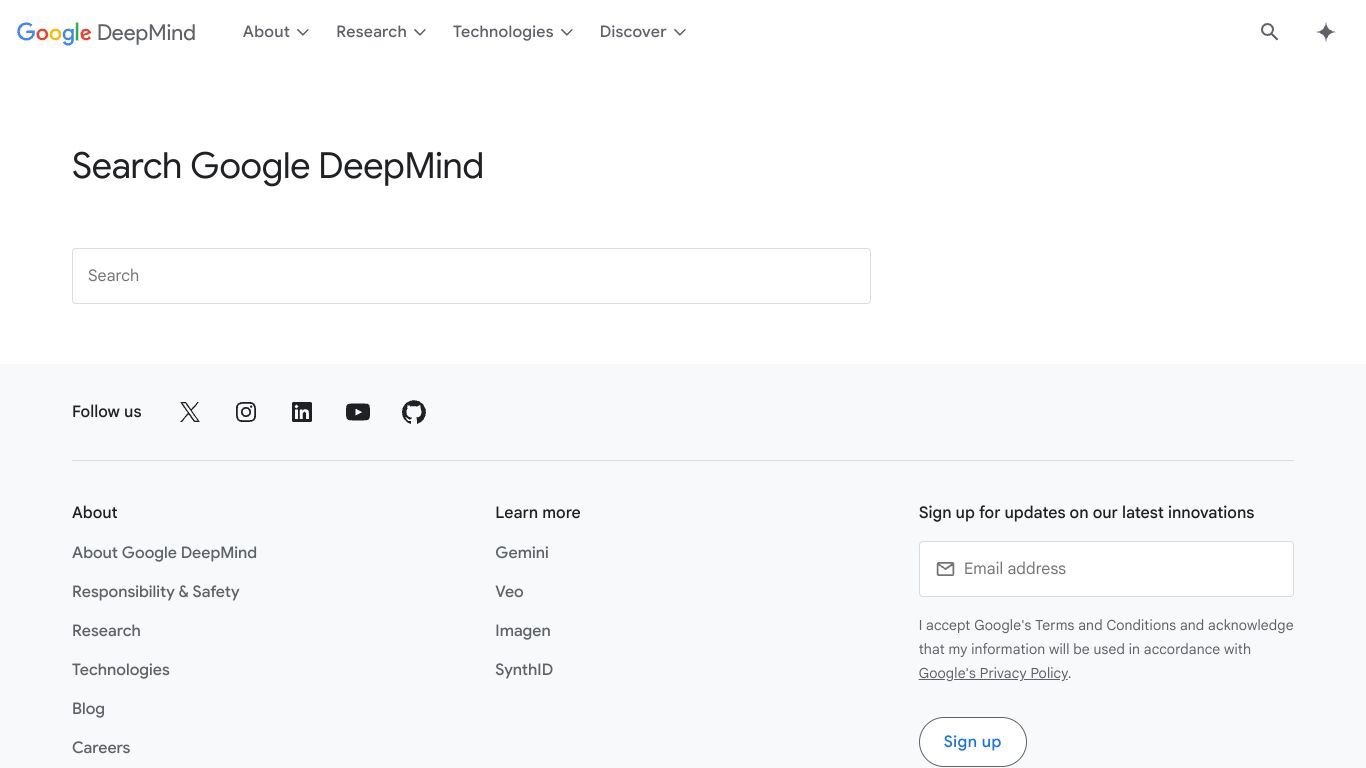This screenshot has width=1366, height=768.
Task: Open the SynthID footer link
Action: [x=524, y=670]
